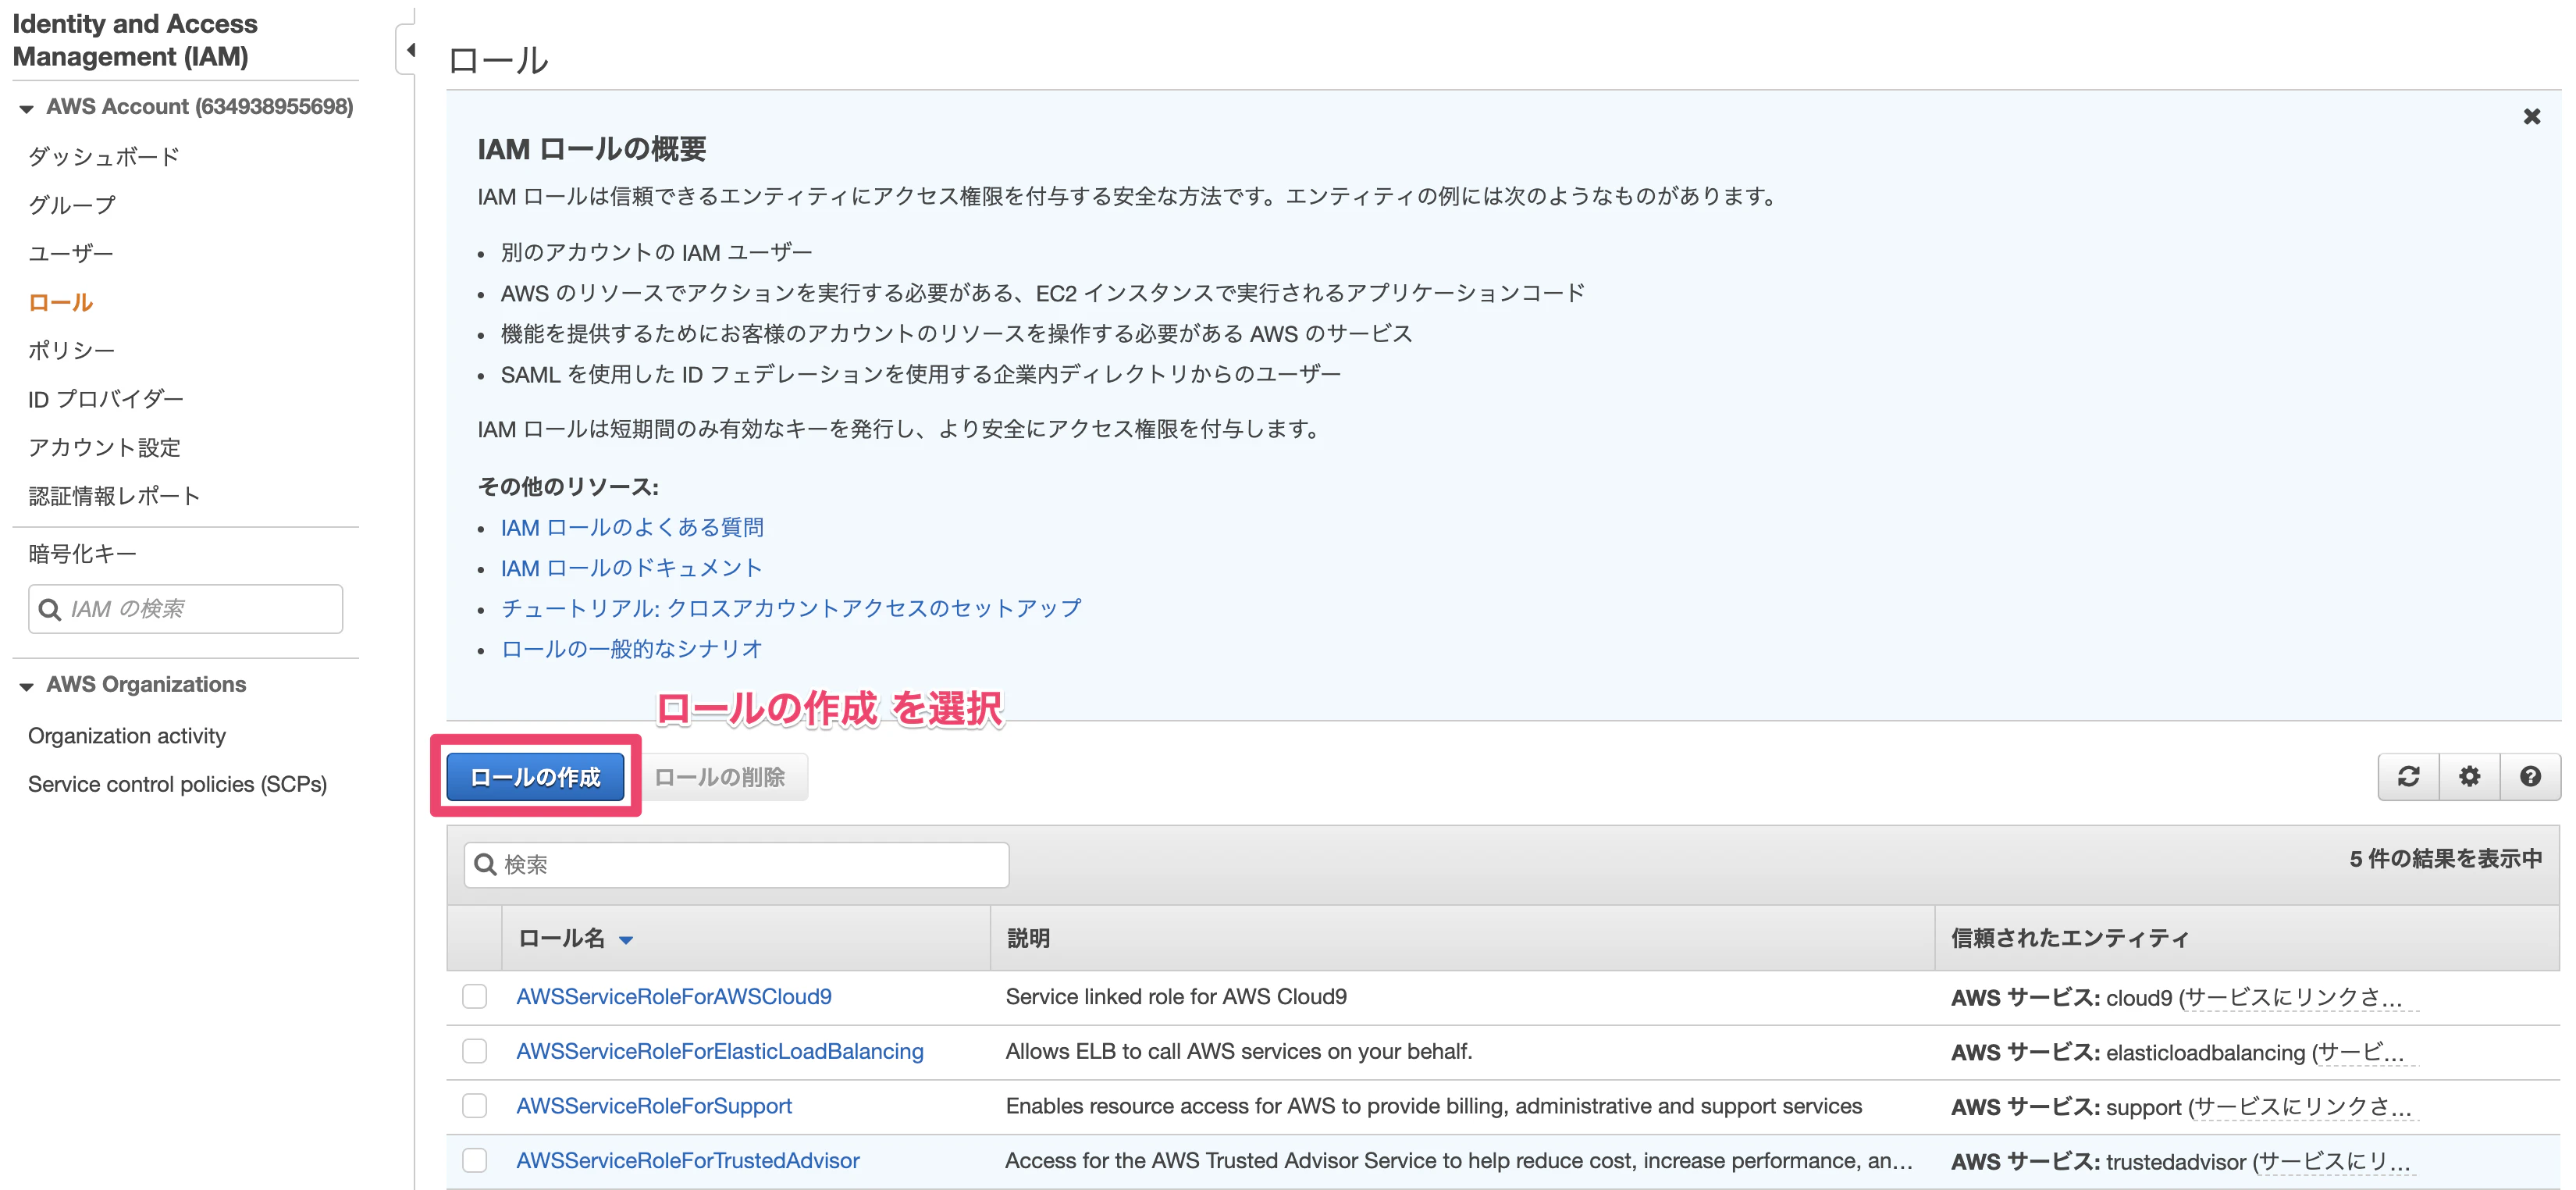Sort by ロール名 column arrow

point(626,939)
